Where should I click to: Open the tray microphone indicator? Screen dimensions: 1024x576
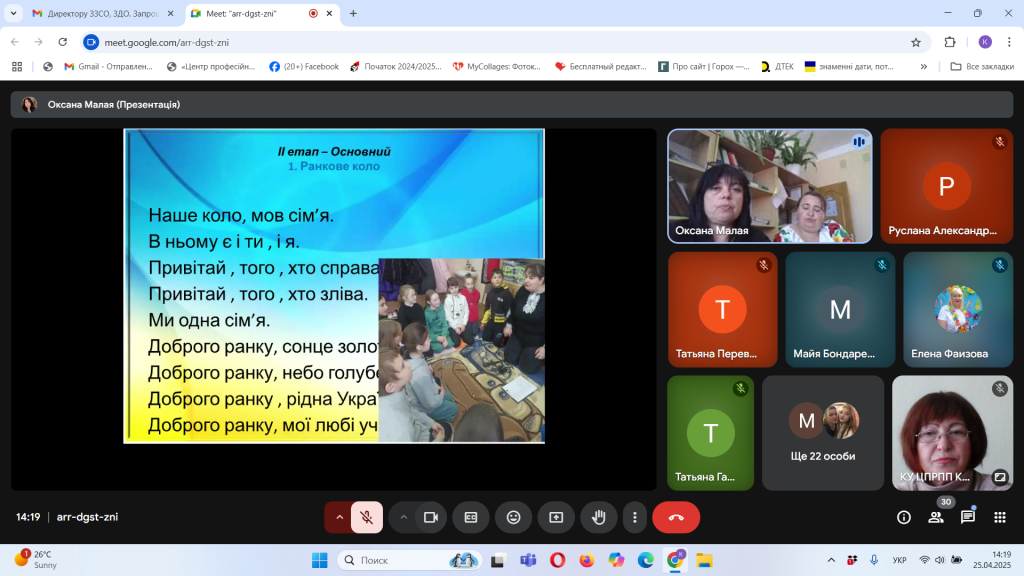[874, 560]
